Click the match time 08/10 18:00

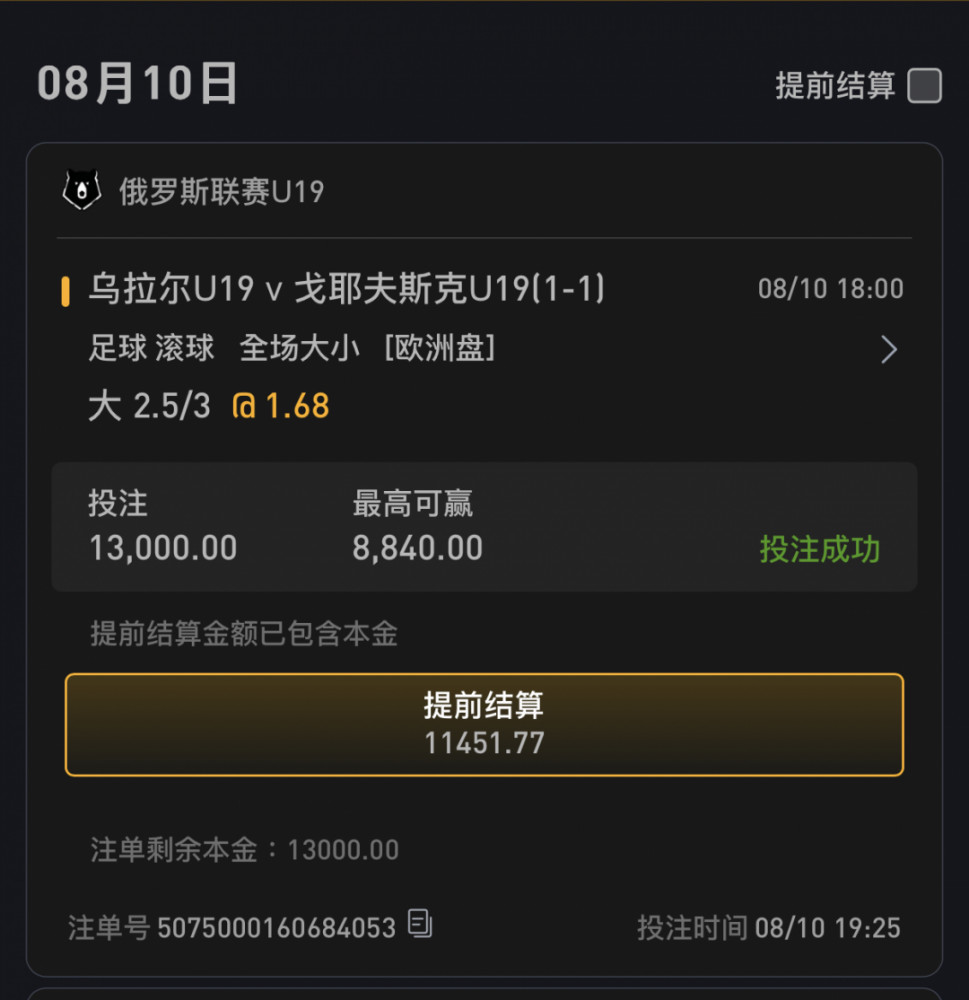click(831, 289)
